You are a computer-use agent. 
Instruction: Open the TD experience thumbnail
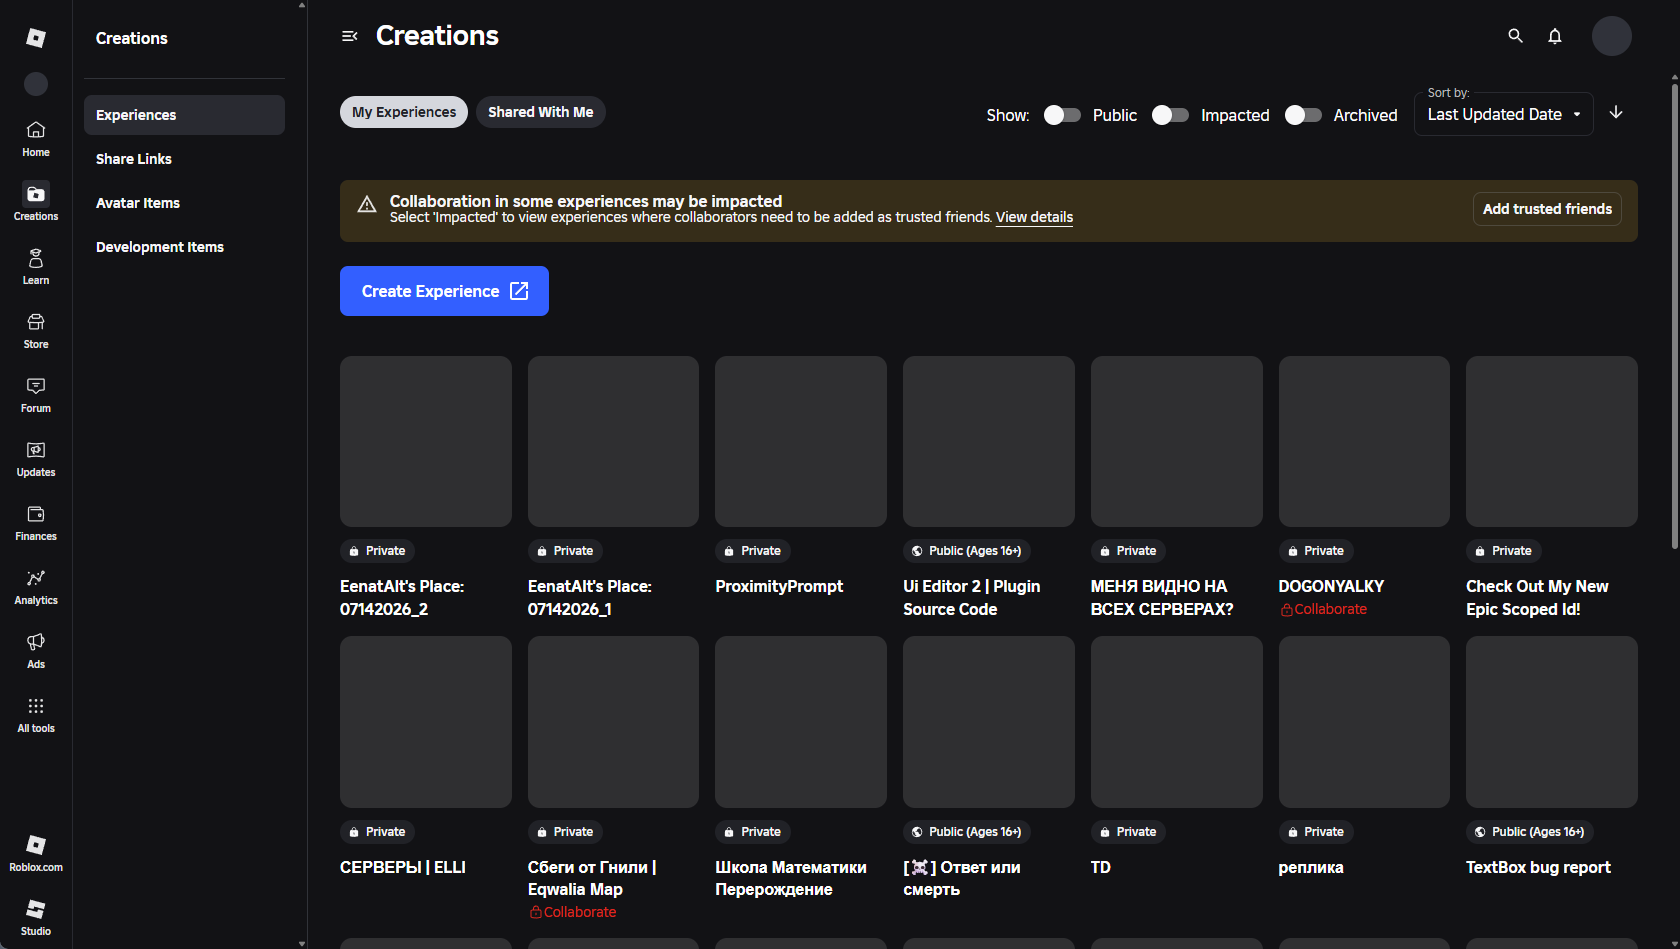(1177, 722)
